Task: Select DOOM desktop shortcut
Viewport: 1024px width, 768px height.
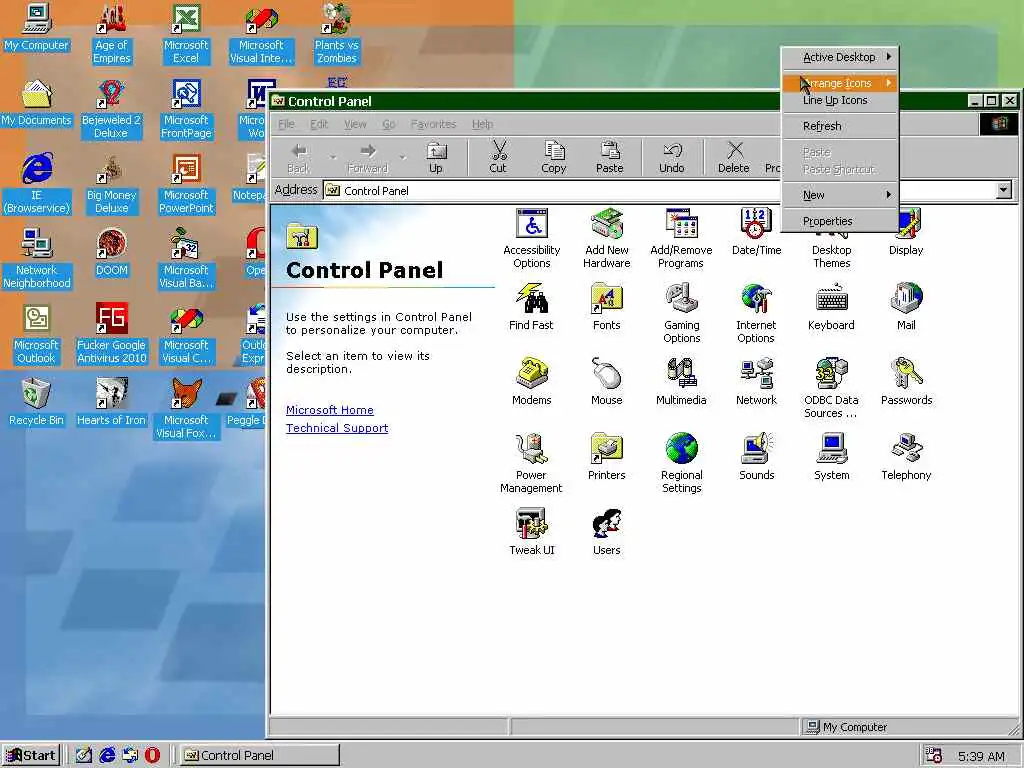Action: coord(112,252)
